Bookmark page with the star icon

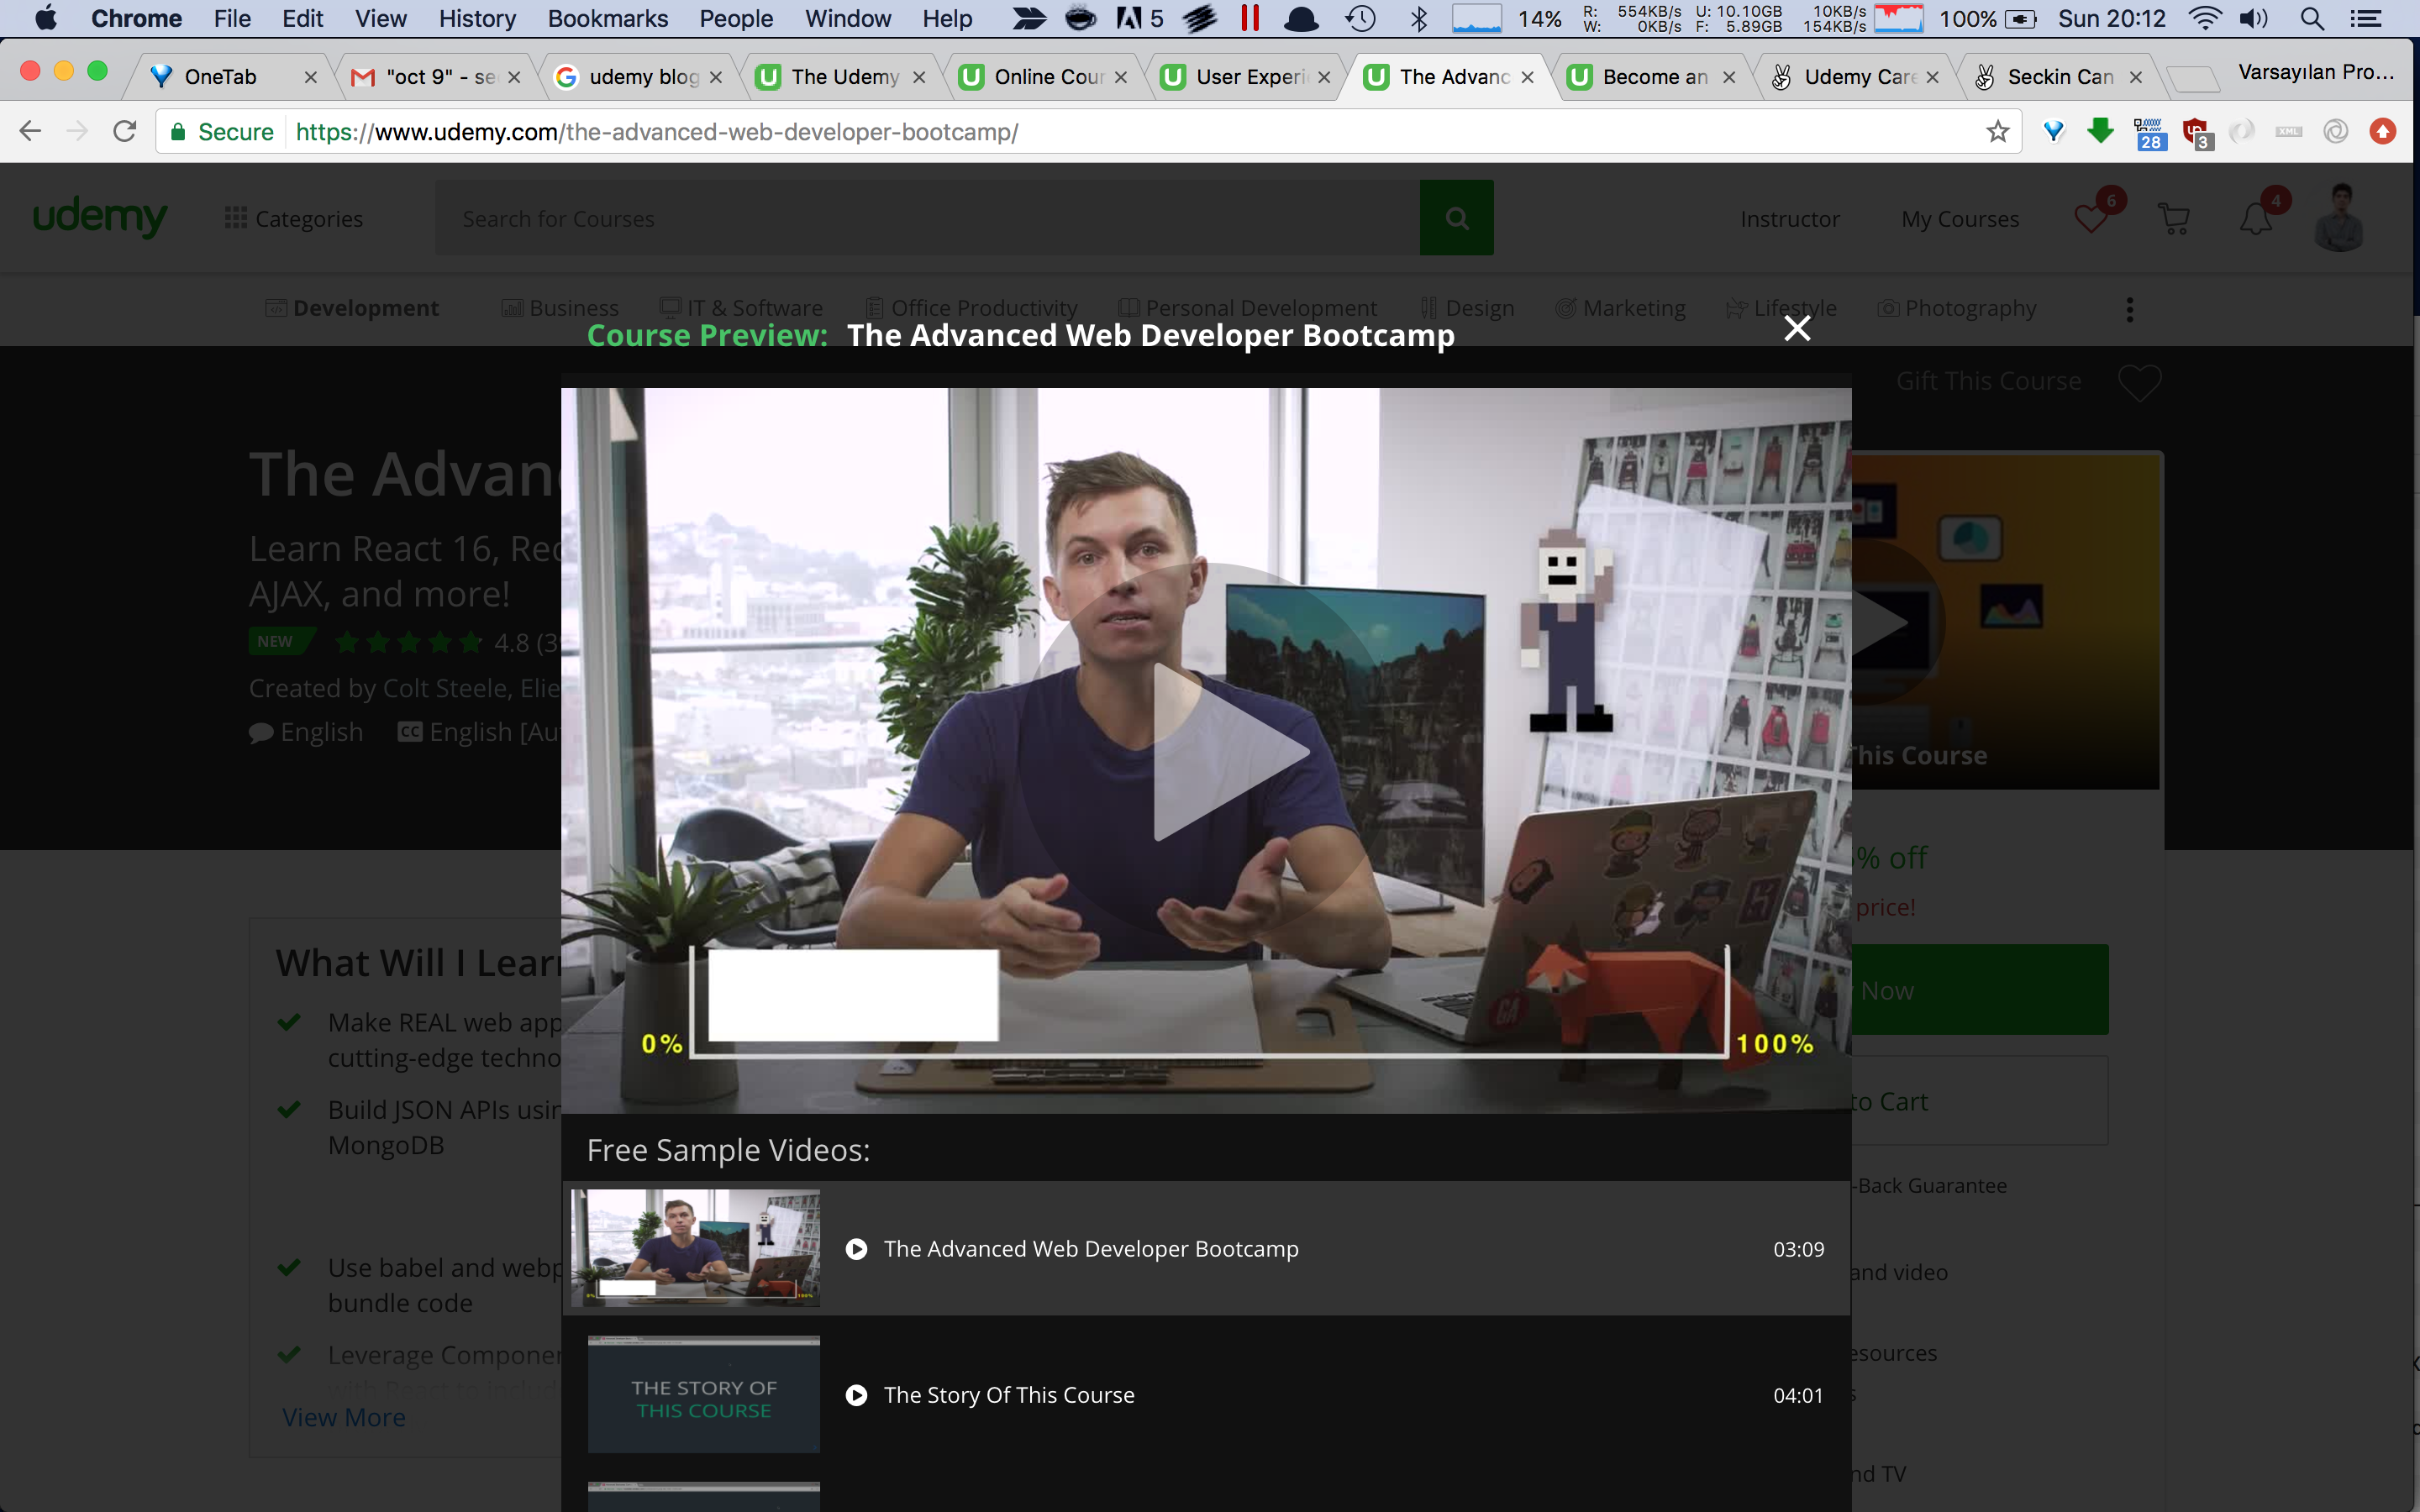[x=1997, y=132]
